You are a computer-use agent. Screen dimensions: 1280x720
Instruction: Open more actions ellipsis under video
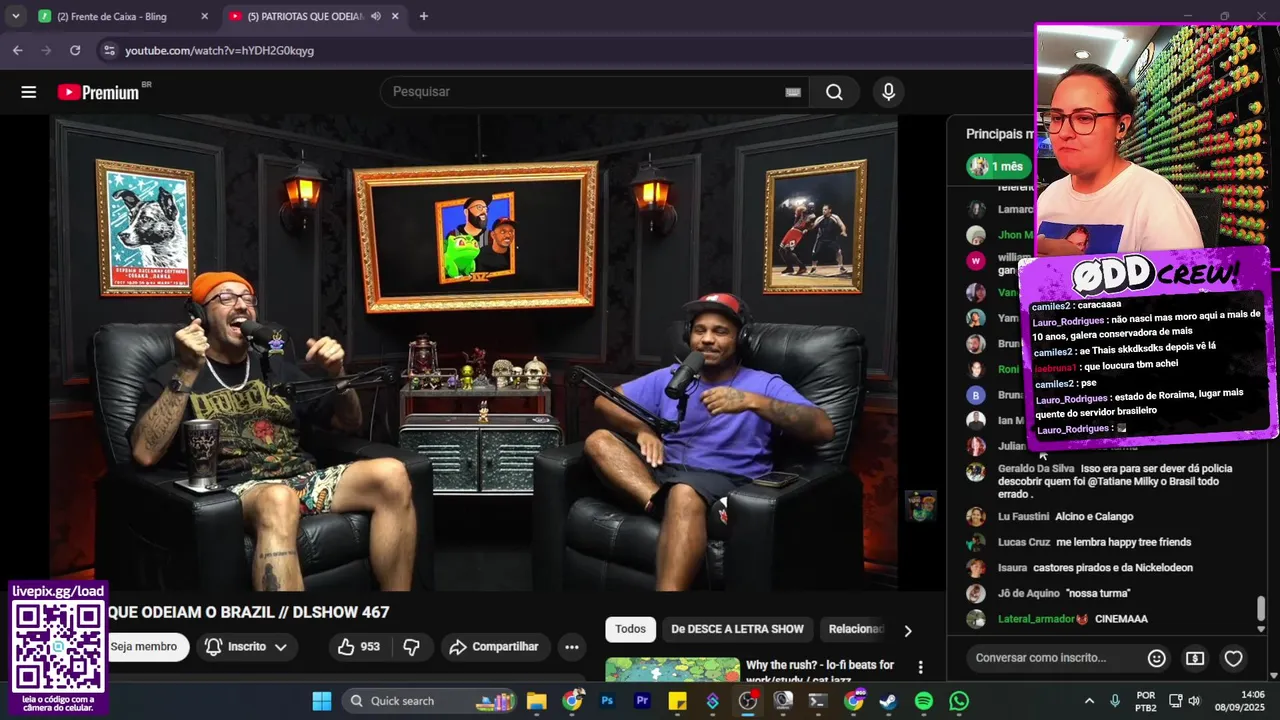(572, 647)
